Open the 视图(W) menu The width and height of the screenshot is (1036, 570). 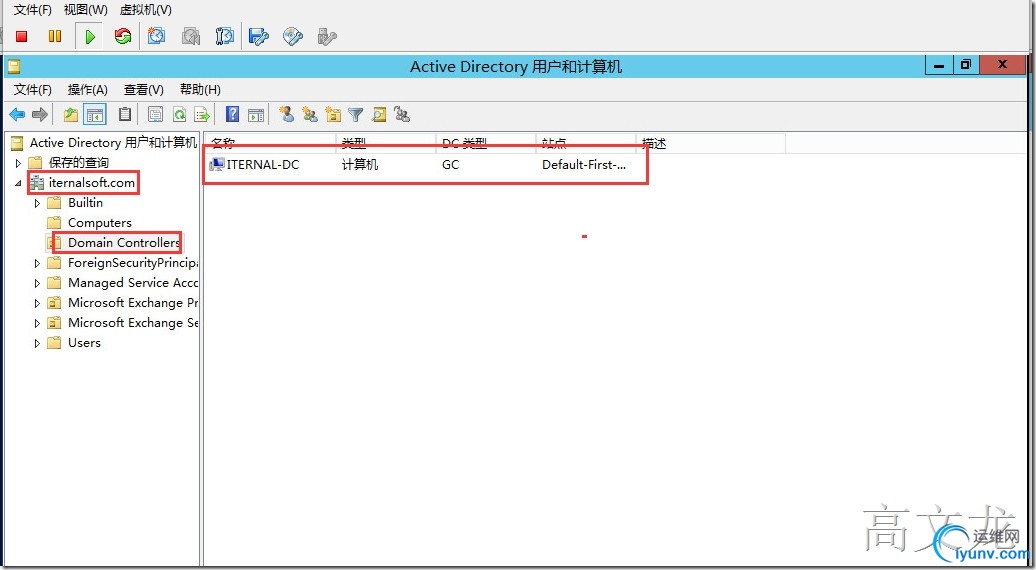[x=86, y=10]
